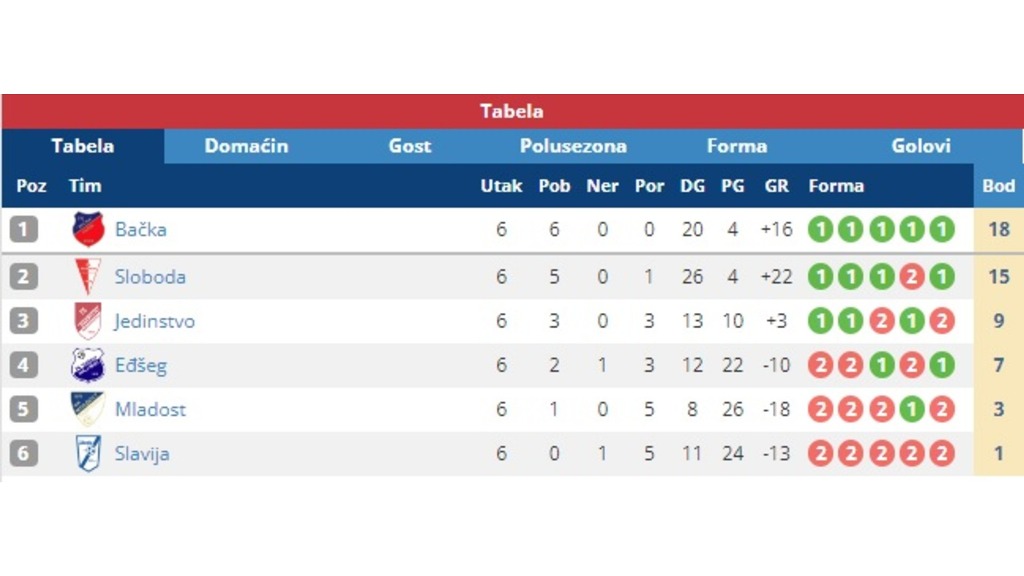
Task: Click the red Tabela title bar
Action: point(512,111)
